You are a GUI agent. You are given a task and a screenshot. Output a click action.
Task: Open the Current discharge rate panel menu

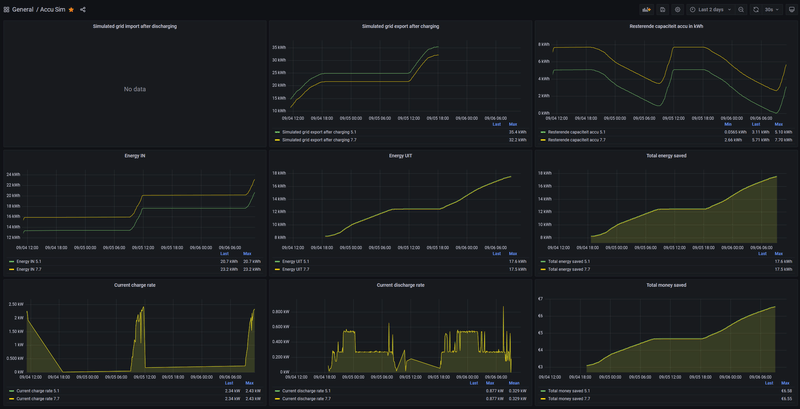click(x=401, y=285)
